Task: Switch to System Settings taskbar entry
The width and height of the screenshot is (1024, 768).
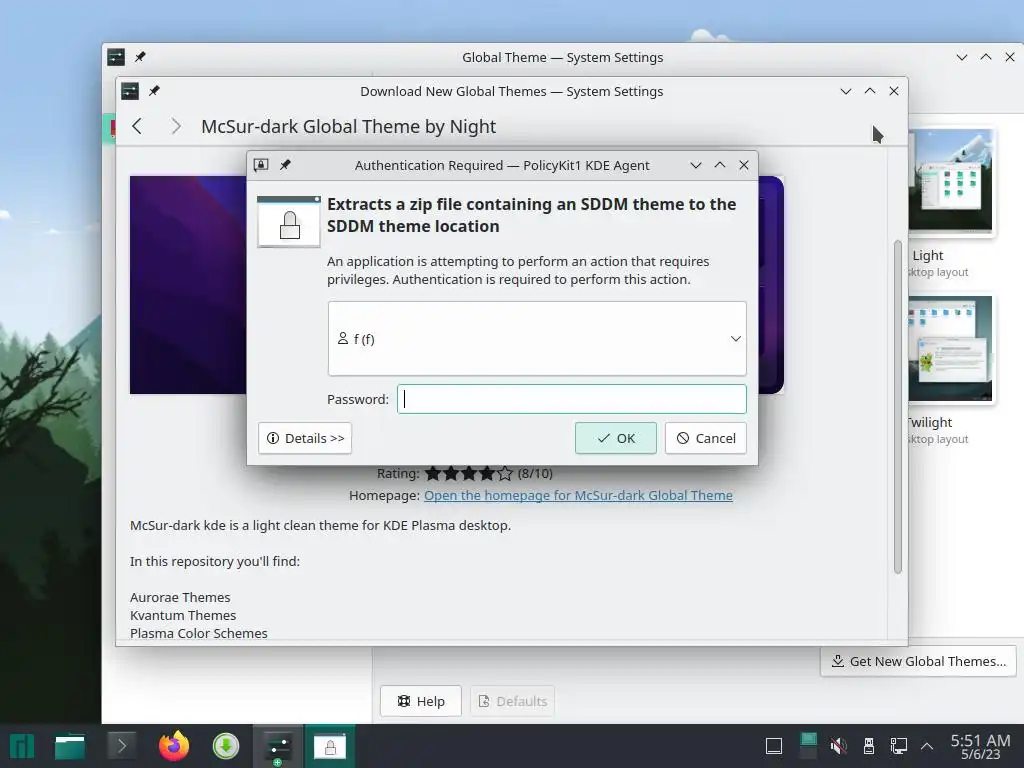Action: [278, 746]
